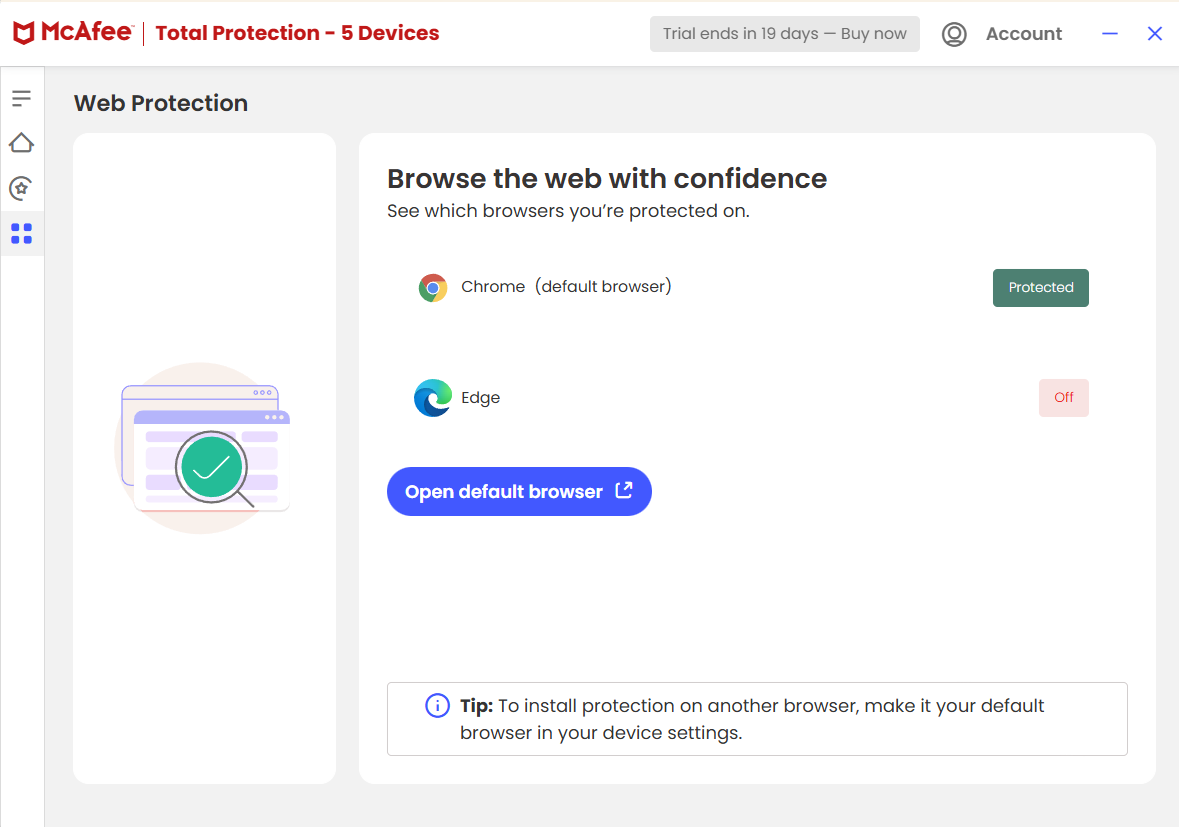Screen dimensions: 1179x827
Task: Select the Home icon in the sidebar
Action: pos(22,143)
